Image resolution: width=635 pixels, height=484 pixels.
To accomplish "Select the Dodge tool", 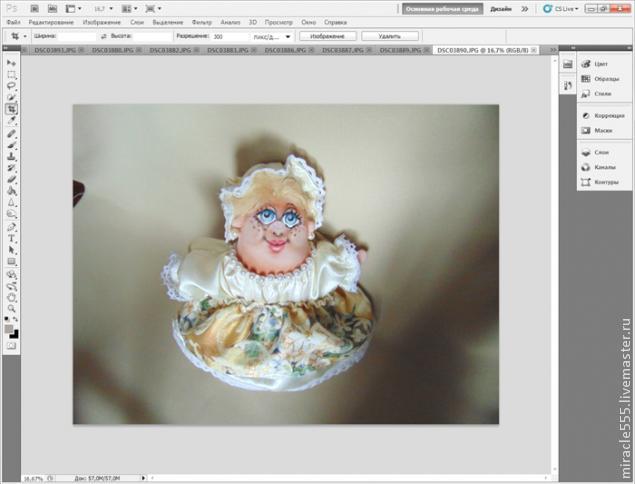I will [11, 214].
